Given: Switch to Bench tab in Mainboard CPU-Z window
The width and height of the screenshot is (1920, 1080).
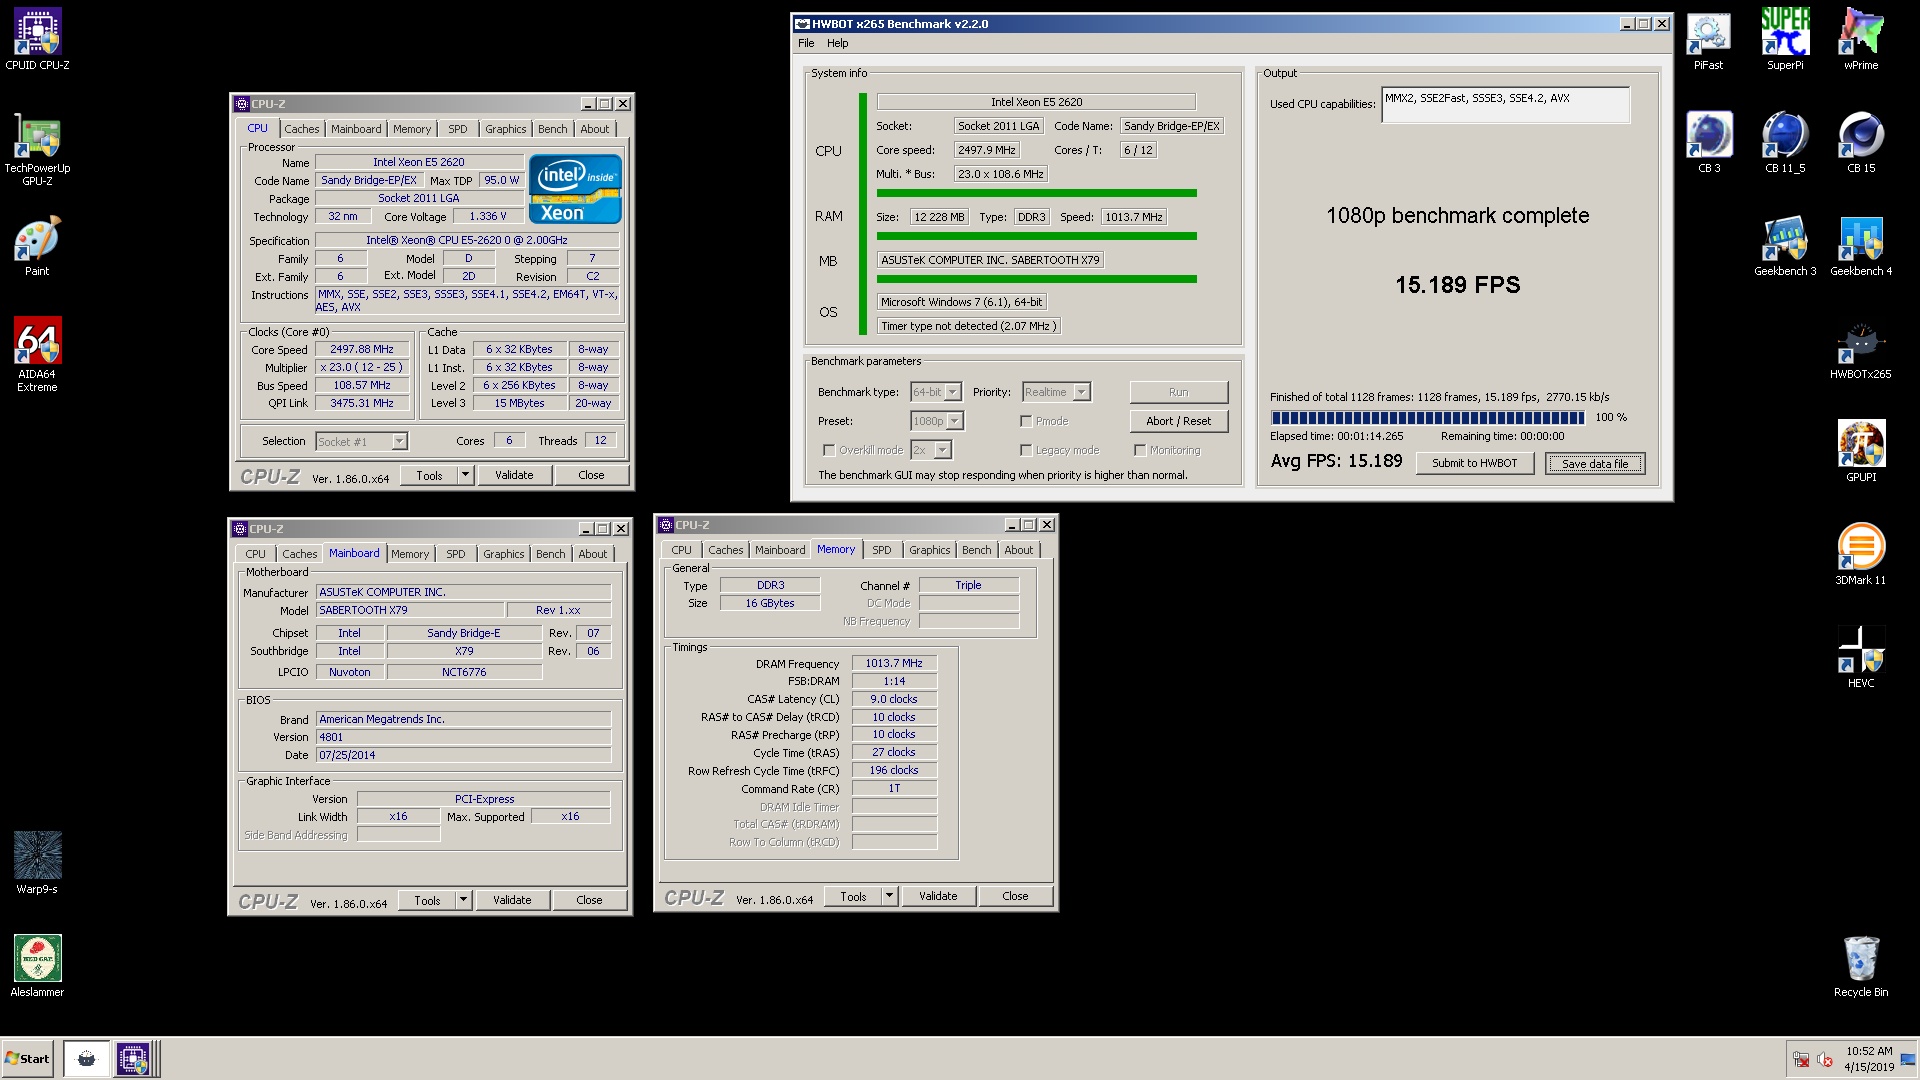Looking at the screenshot, I should 550,554.
